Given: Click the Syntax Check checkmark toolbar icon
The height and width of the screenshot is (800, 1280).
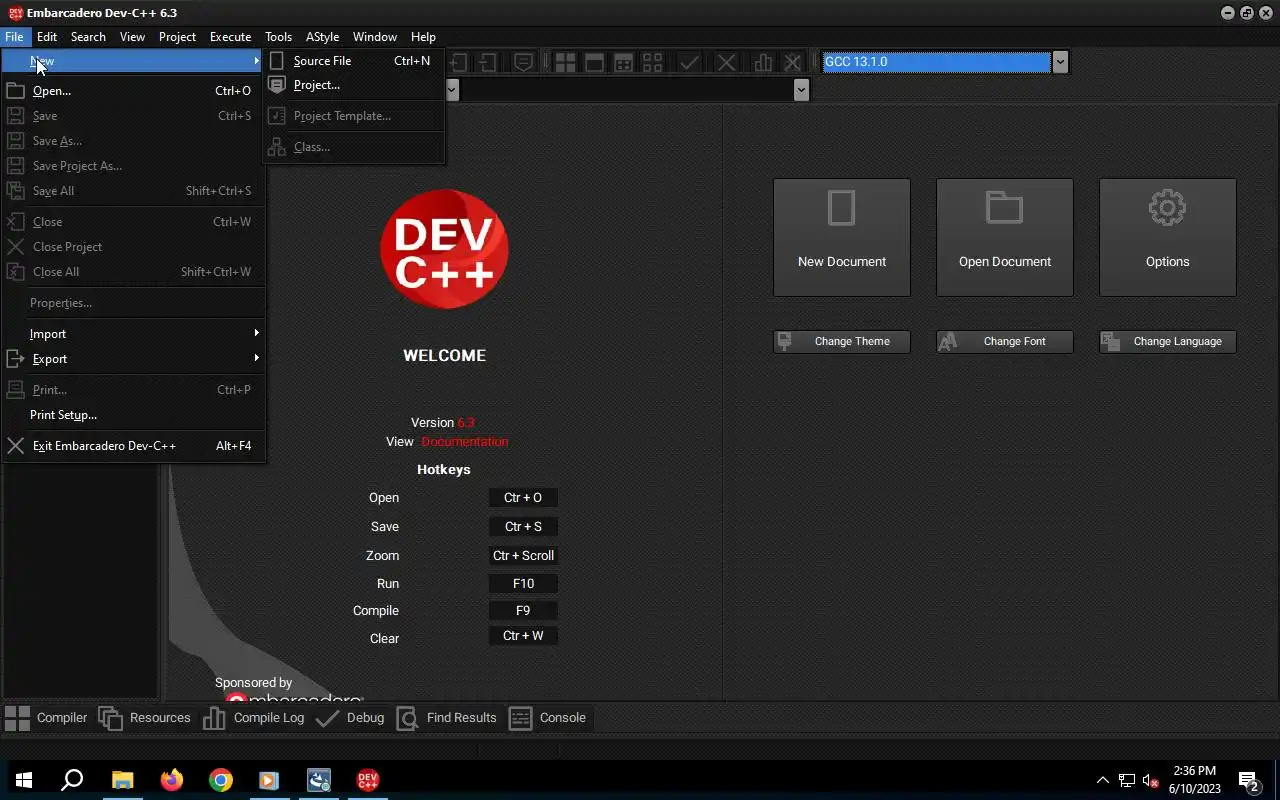Looking at the screenshot, I should click(x=690, y=62).
